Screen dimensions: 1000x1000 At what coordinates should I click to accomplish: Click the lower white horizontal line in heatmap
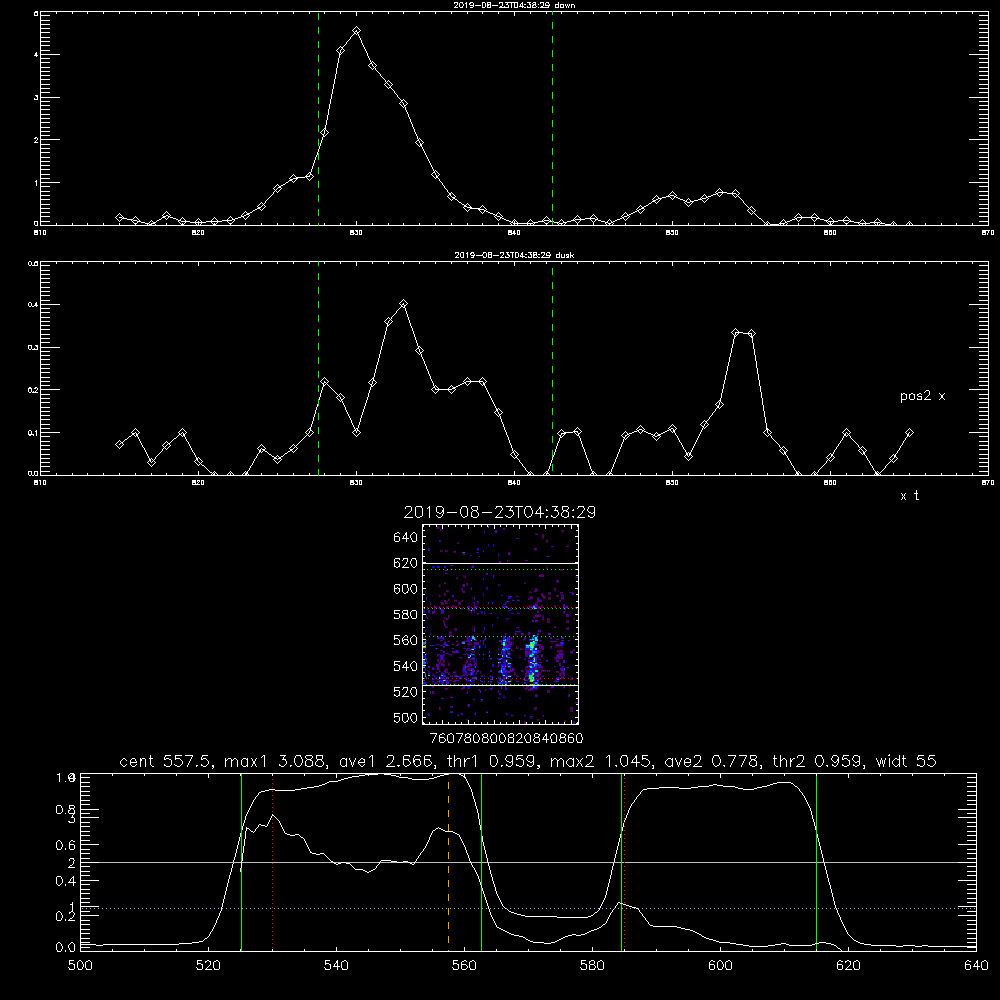point(500,685)
